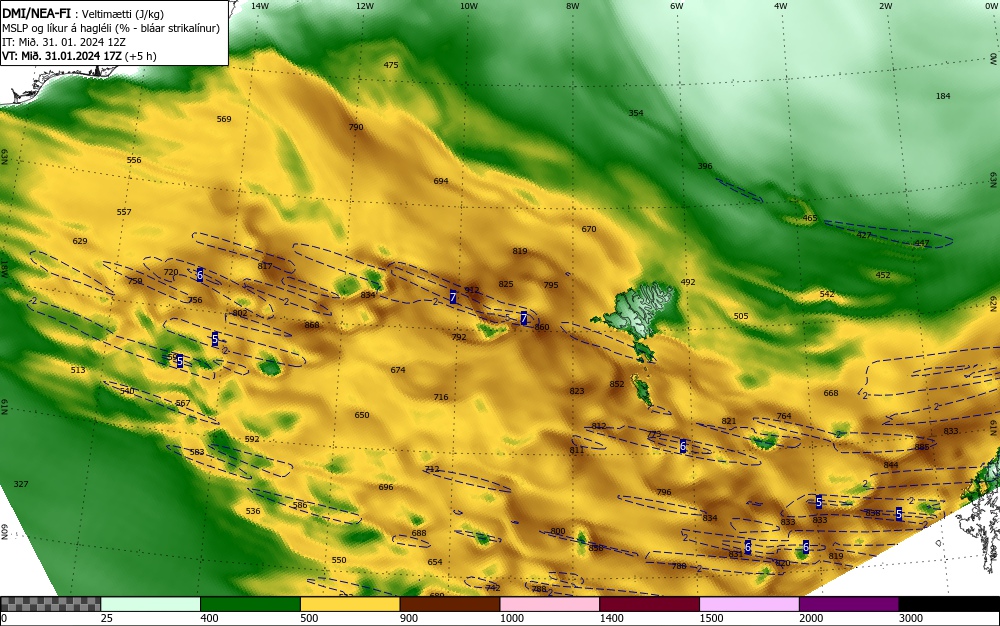Screen dimensions: 1000x626
Task: Click the '62N' latitude label
Action: click(x=993, y=305)
